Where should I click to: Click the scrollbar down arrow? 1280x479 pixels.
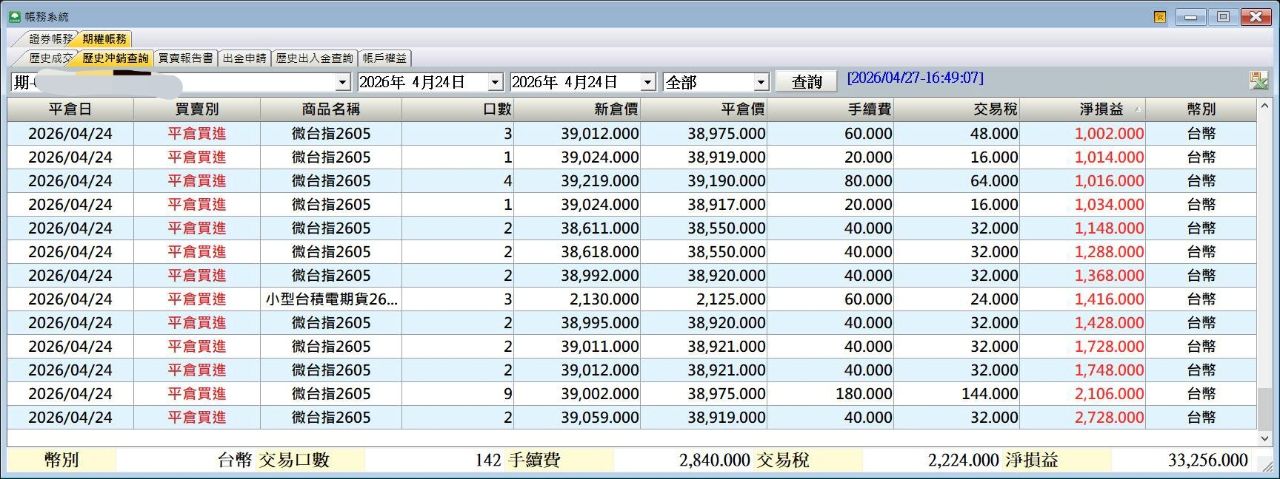[x=1265, y=437]
